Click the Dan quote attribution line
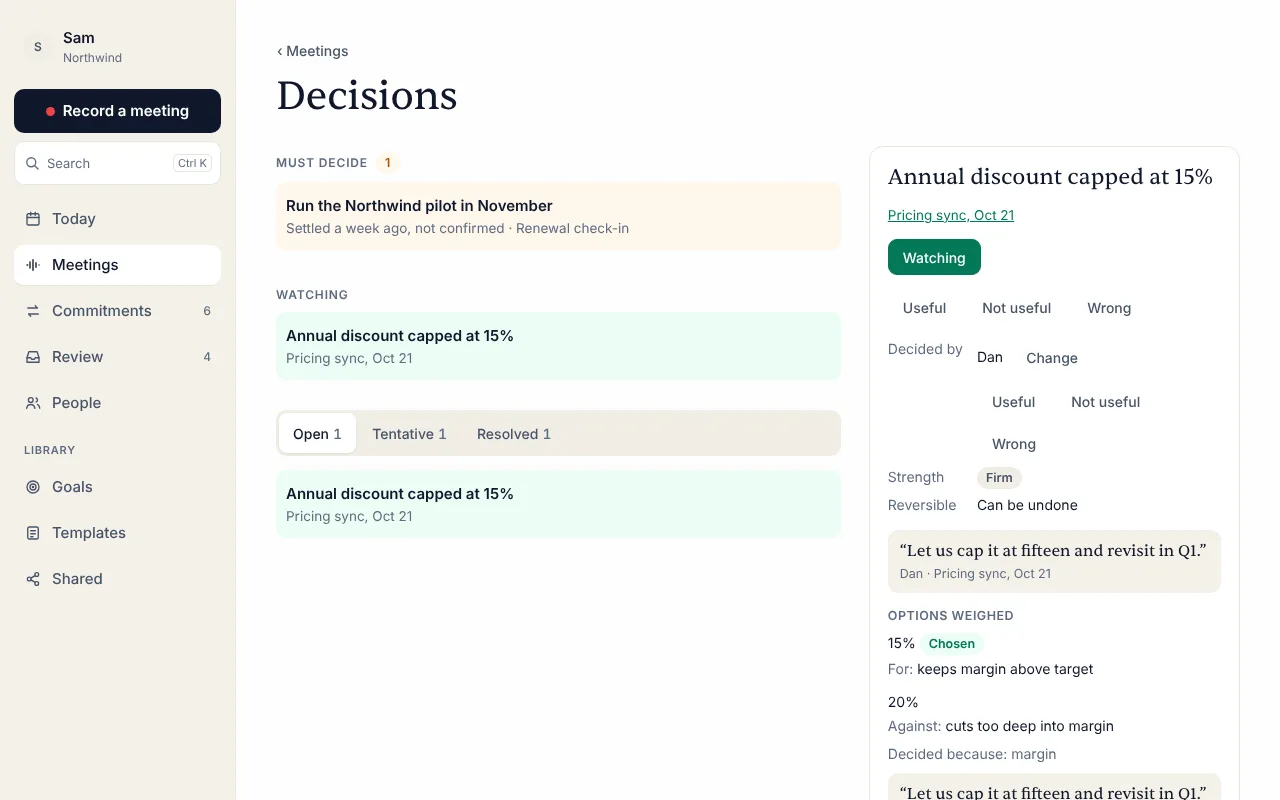Screen dimensions: 1280x800 [975, 574]
